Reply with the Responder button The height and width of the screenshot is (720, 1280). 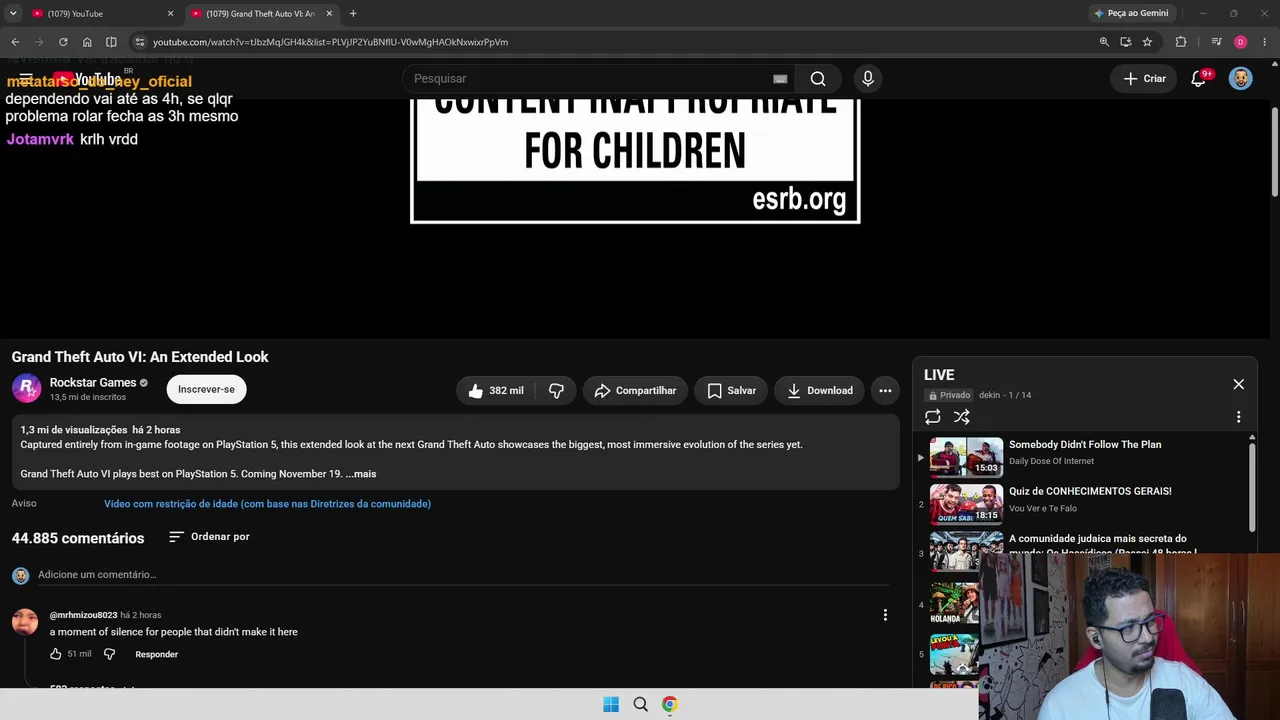pos(157,654)
